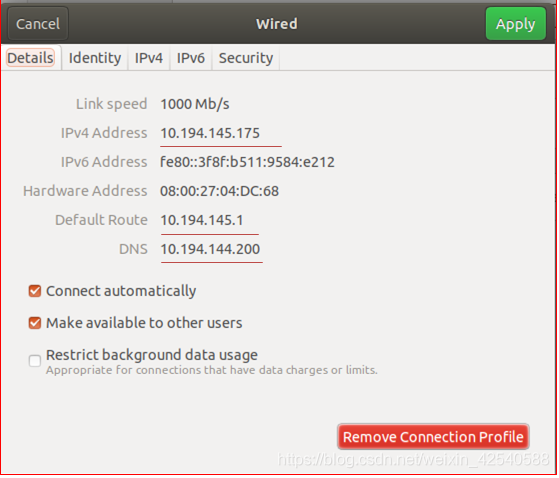Select hardware address 08:00:27:04:DC:68
This screenshot has width=559, height=478.
219,191
